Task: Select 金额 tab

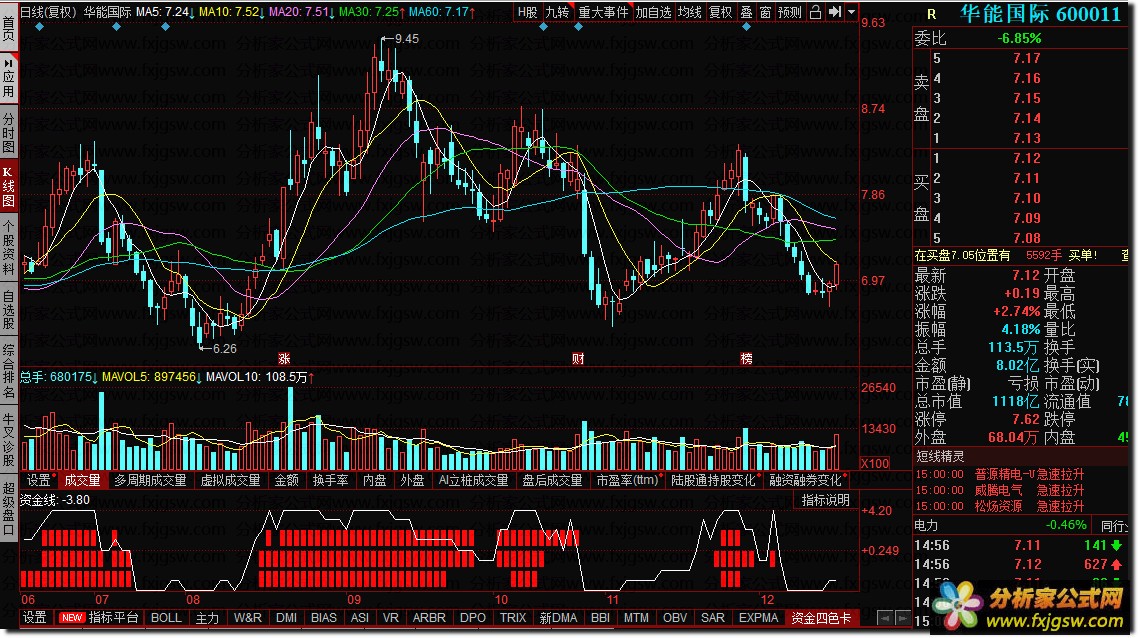Action: click(286, 480)
